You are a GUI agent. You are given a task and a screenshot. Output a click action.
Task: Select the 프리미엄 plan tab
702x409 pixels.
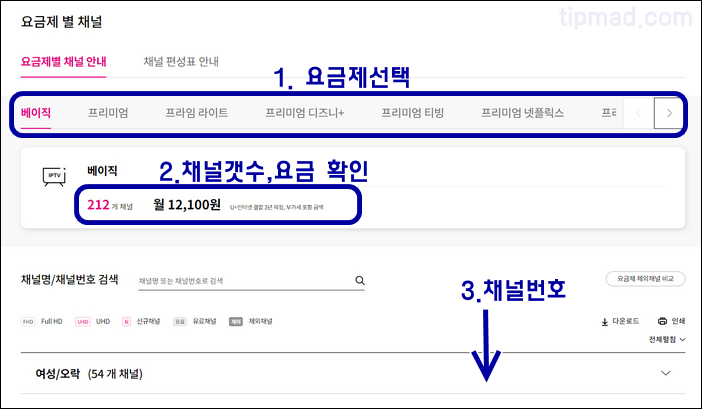pos(108,113)
